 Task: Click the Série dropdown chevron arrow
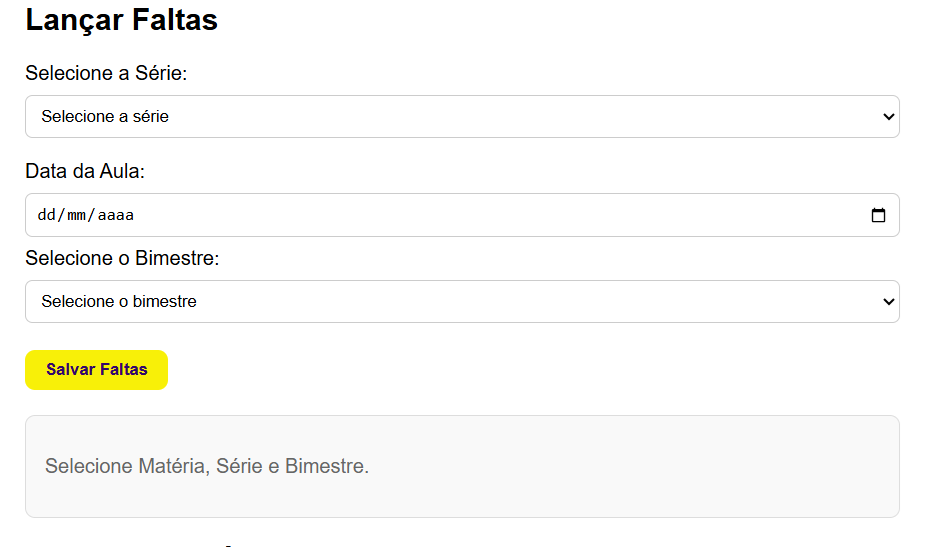(x=889, y=117)
